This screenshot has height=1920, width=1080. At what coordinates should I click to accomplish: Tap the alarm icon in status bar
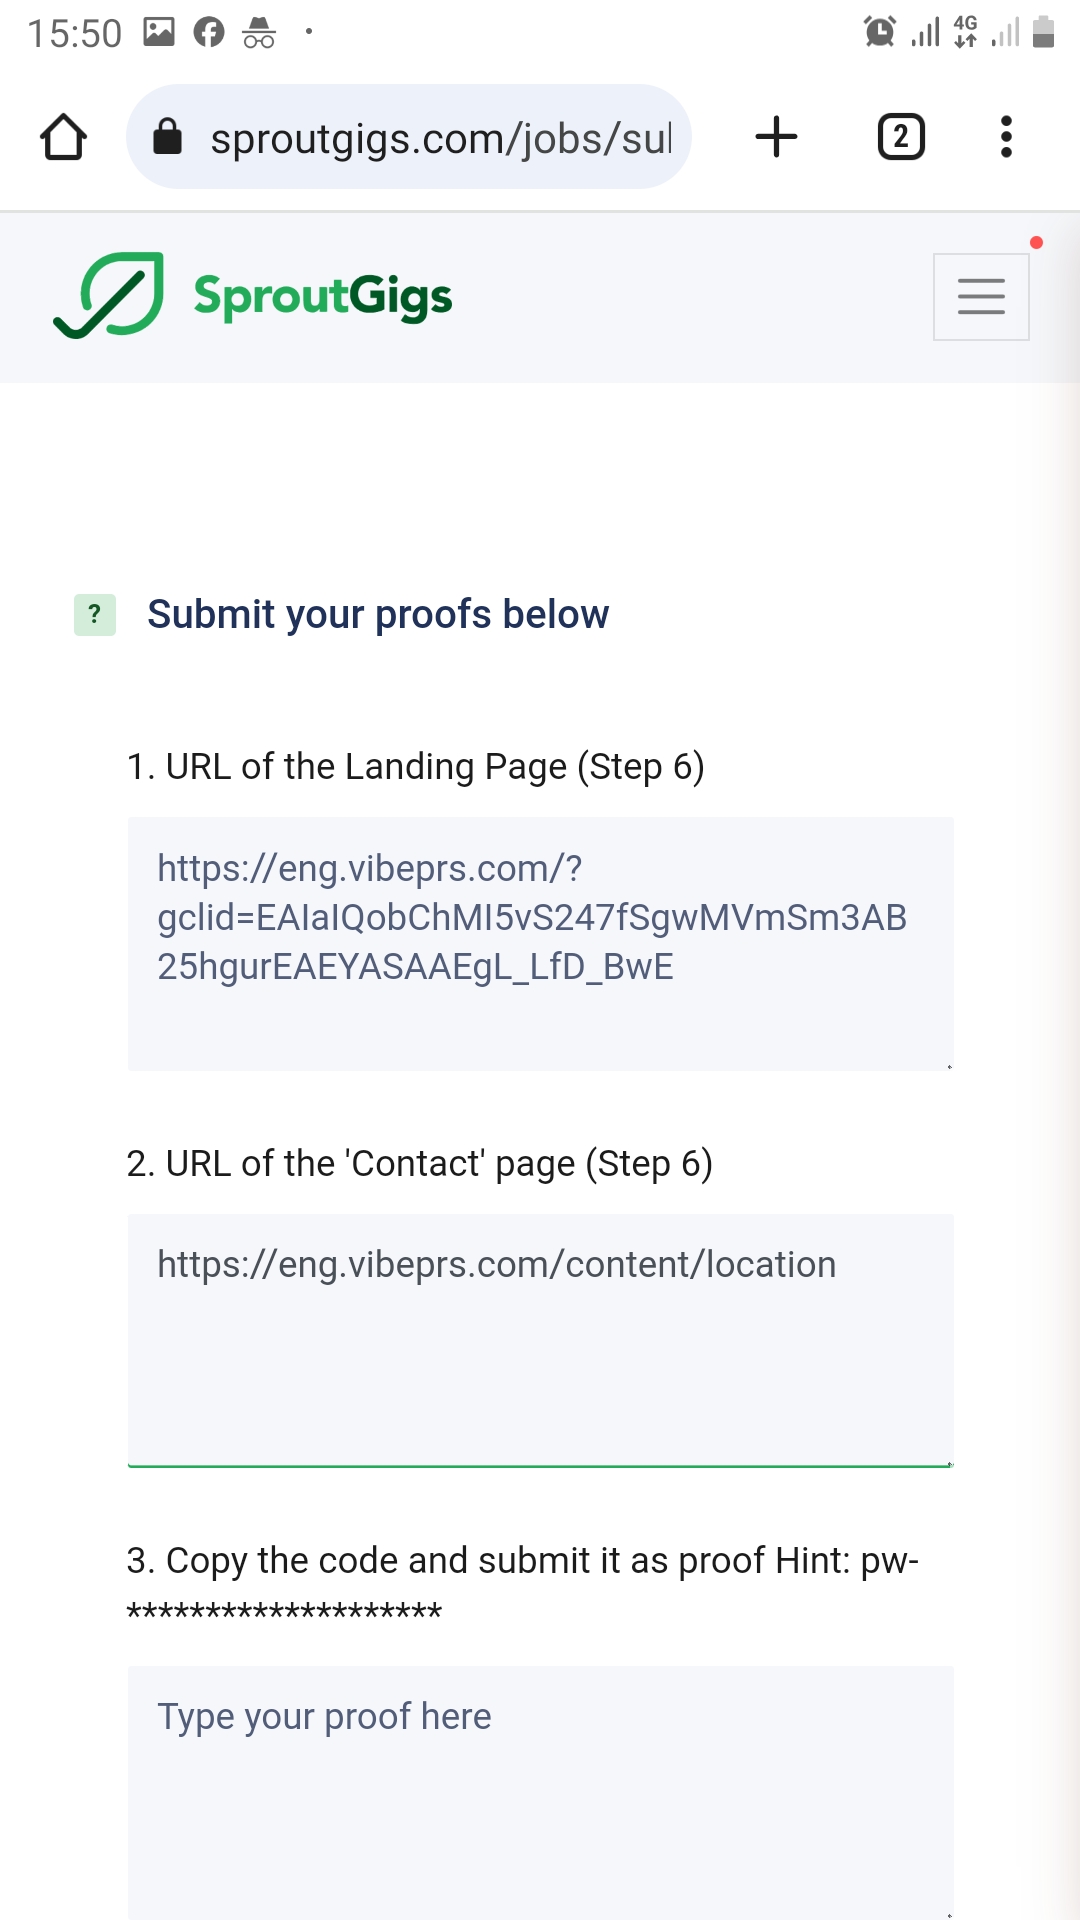pyautogui.click(x=880, y=32)
